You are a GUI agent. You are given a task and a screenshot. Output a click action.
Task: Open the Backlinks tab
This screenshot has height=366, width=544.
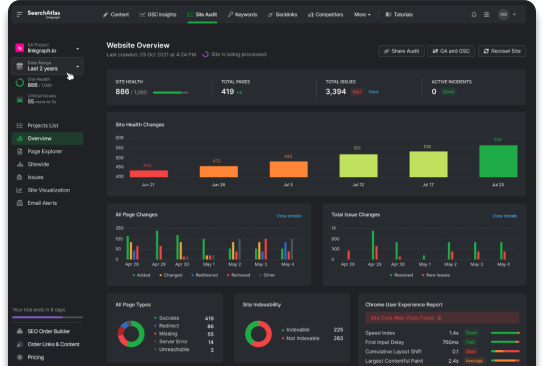click(x=282, y=15)
